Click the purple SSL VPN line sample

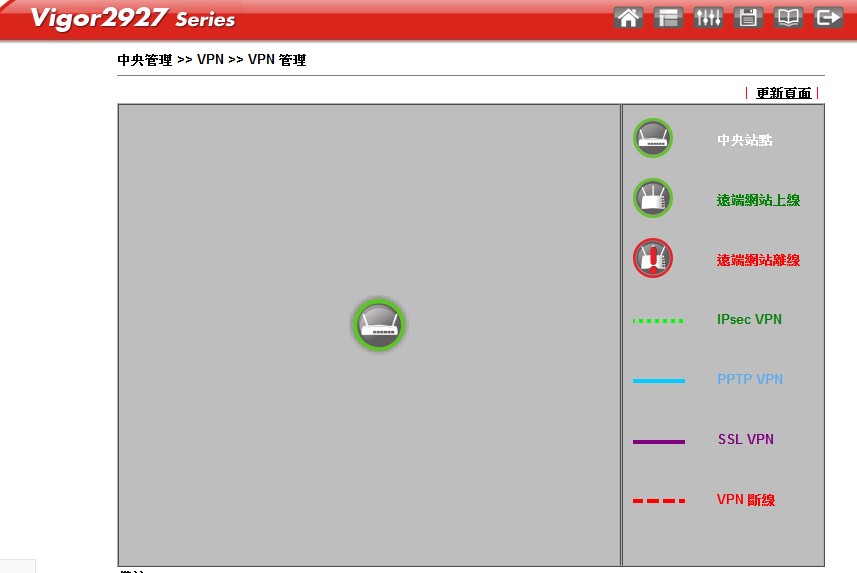[658, 441]
